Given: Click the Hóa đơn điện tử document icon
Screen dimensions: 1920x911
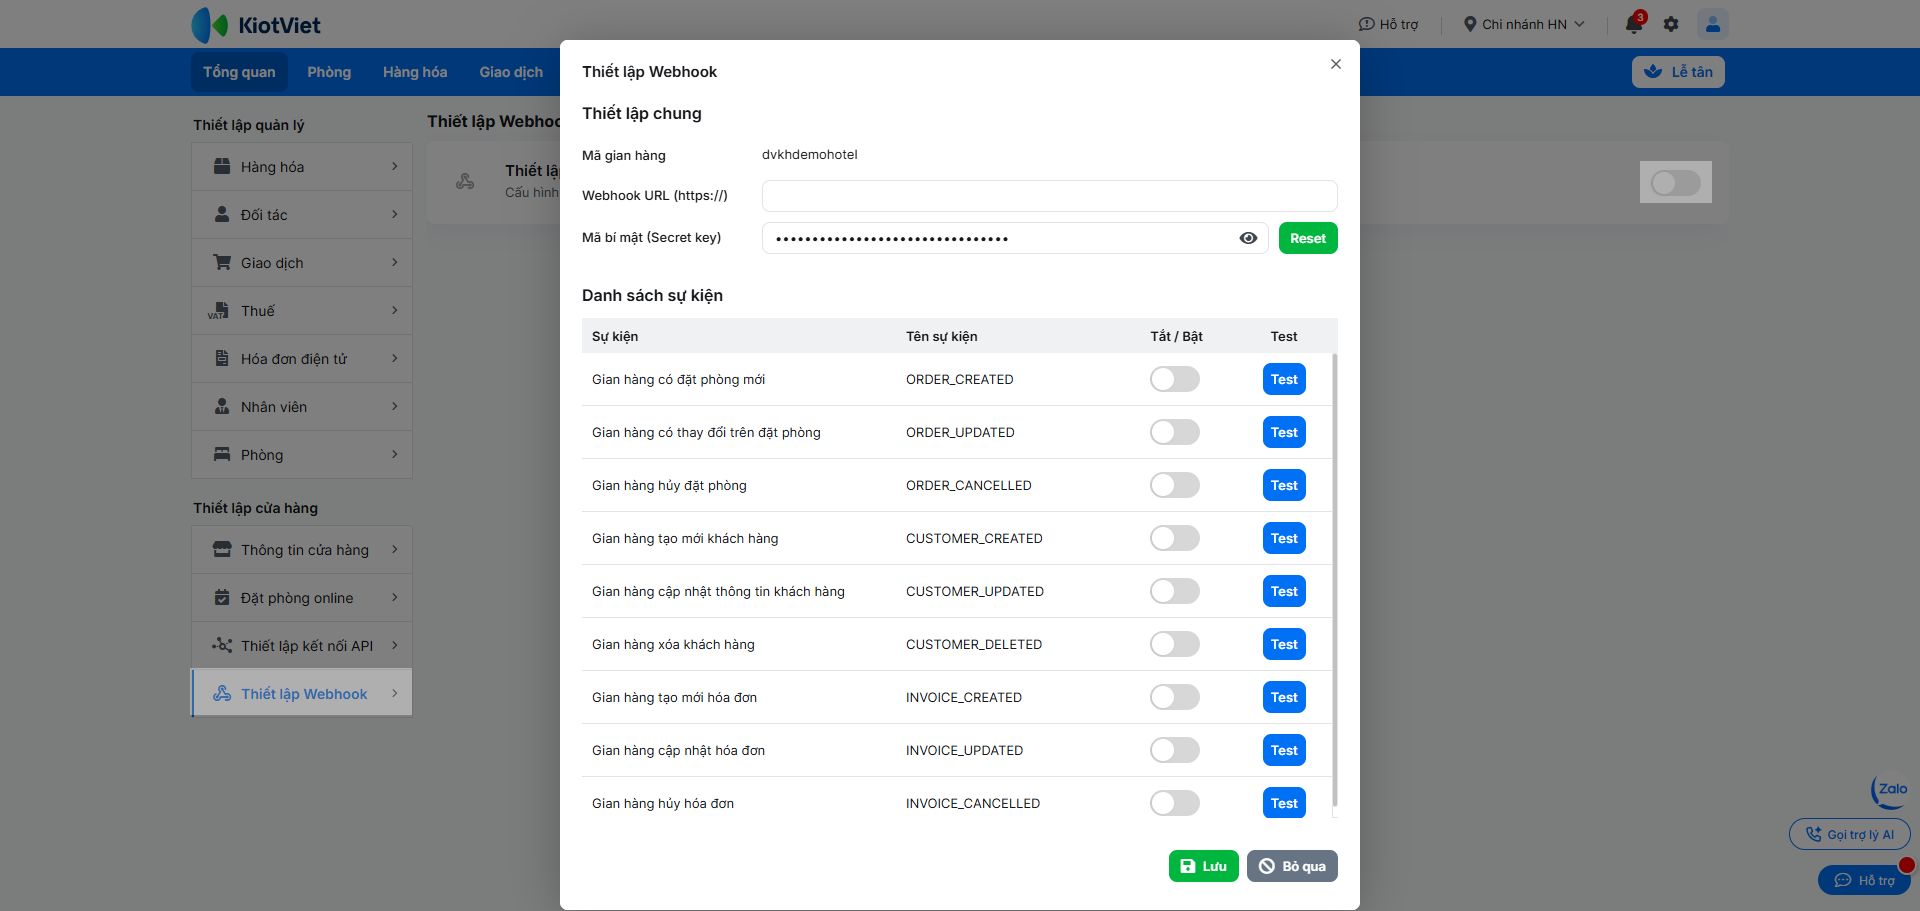Looking at the screenshot, I should pyautogui.click(x=222, y=358).
